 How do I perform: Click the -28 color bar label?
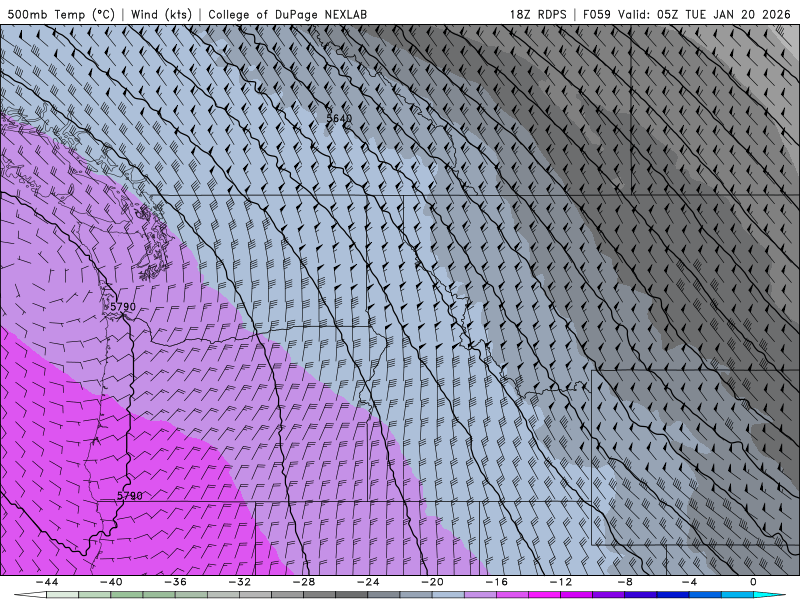click(304, 582)
